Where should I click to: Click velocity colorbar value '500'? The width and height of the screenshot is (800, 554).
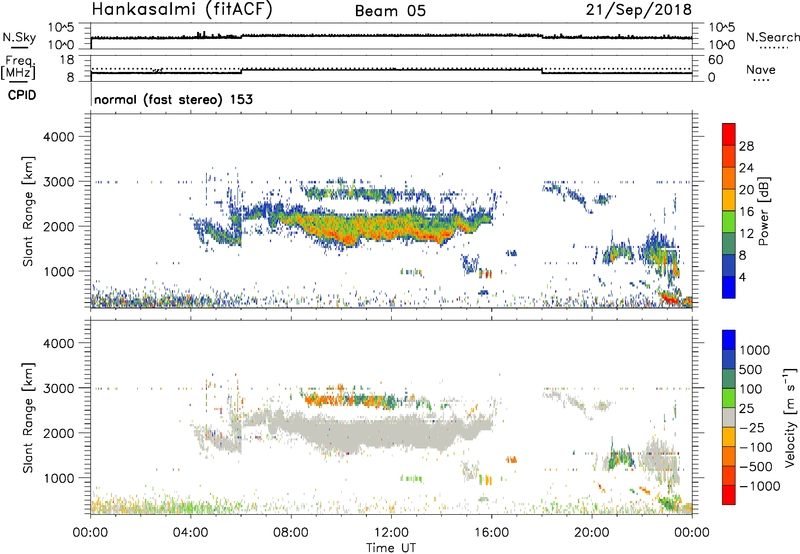751,370
